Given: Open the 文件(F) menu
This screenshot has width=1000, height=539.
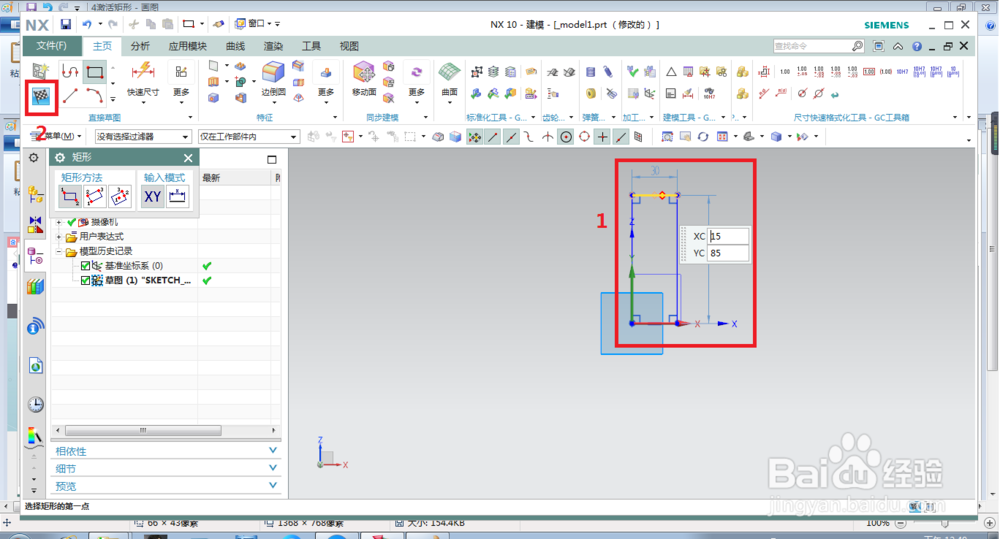Looking at the screenshot, I should pyautogui.click(x=52, y=46).
